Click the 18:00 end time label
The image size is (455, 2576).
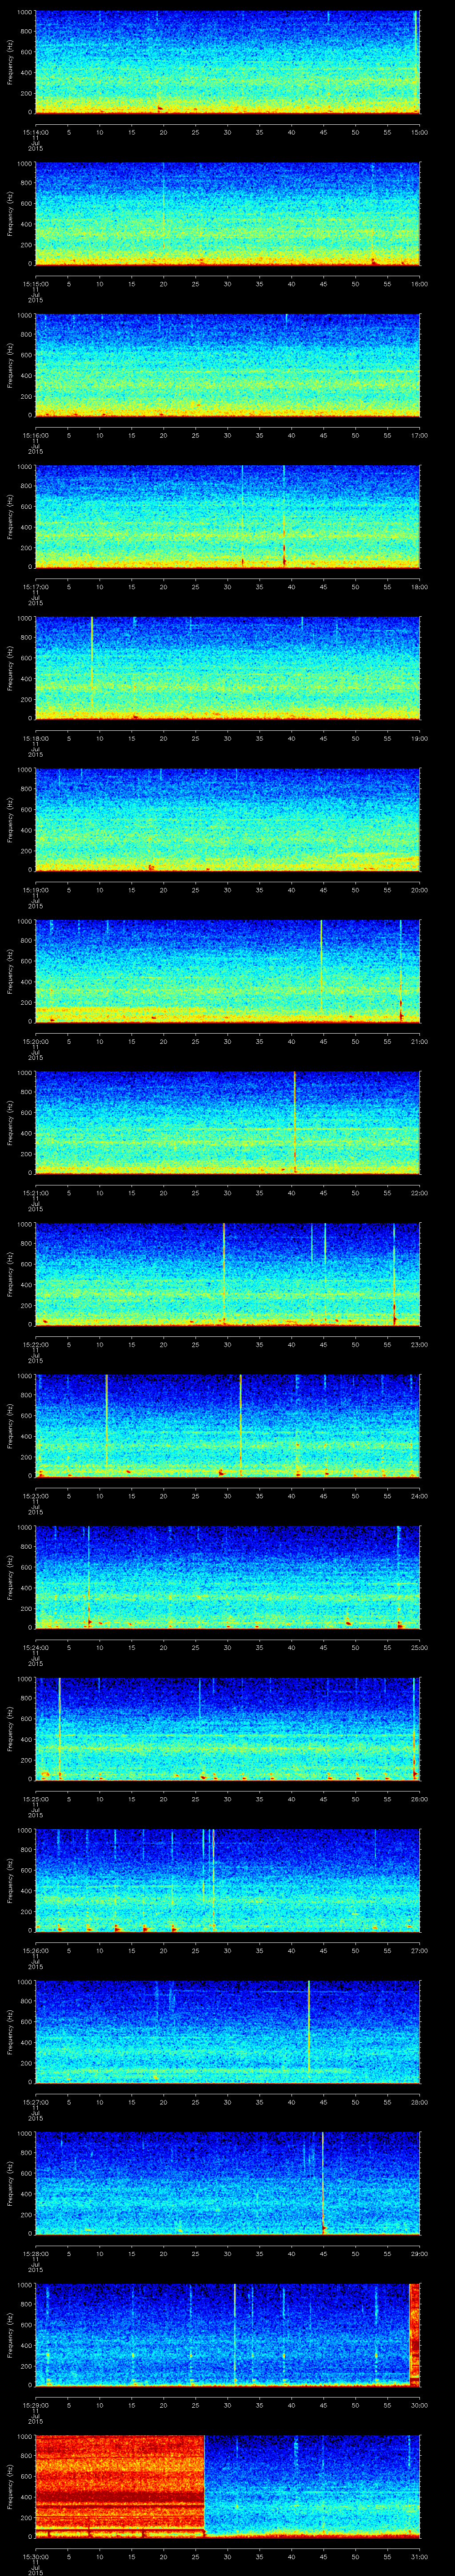420,587
